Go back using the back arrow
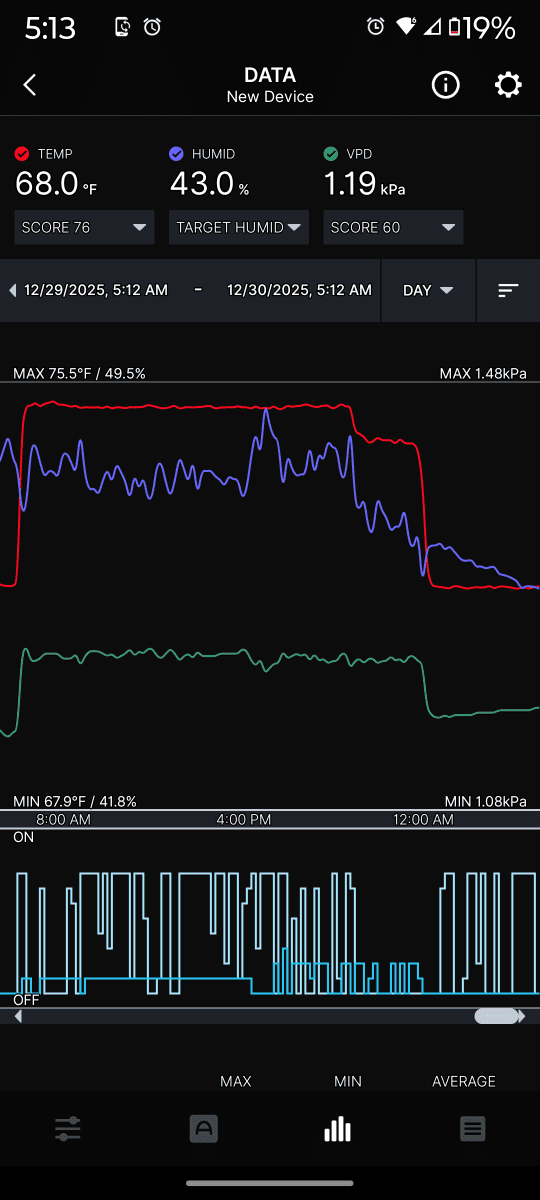 30,85
